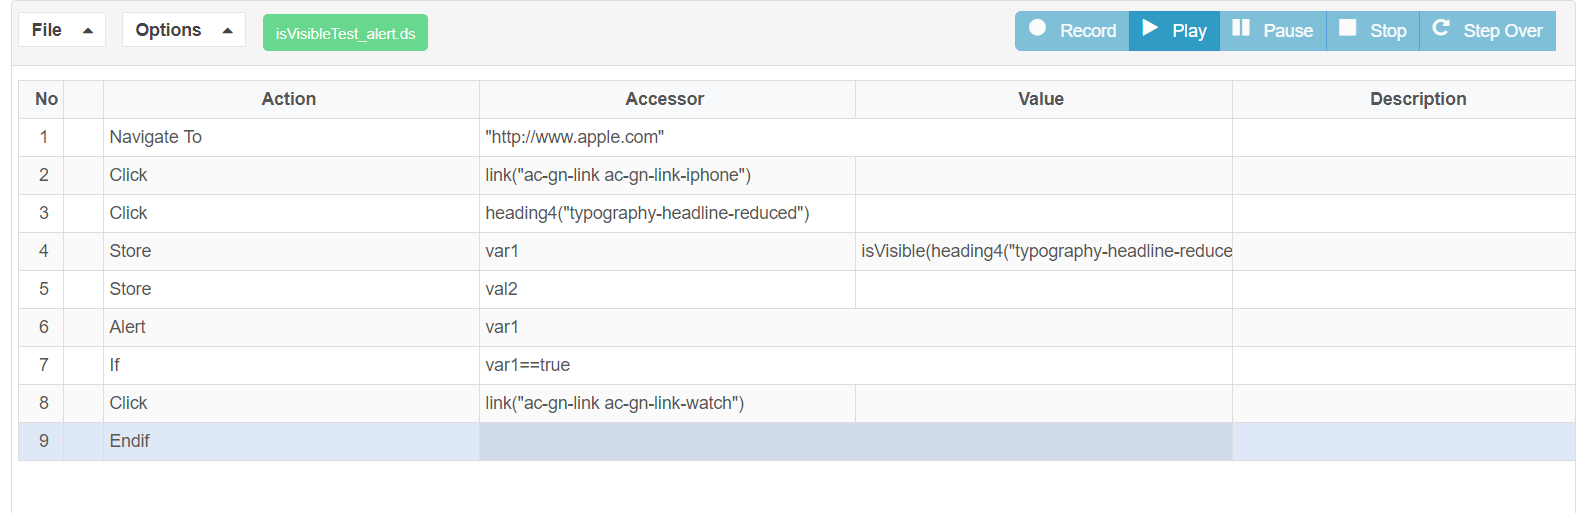Click the Step Over button
The height and width of the screenshot is (513, 1586).
point(1487,31)
